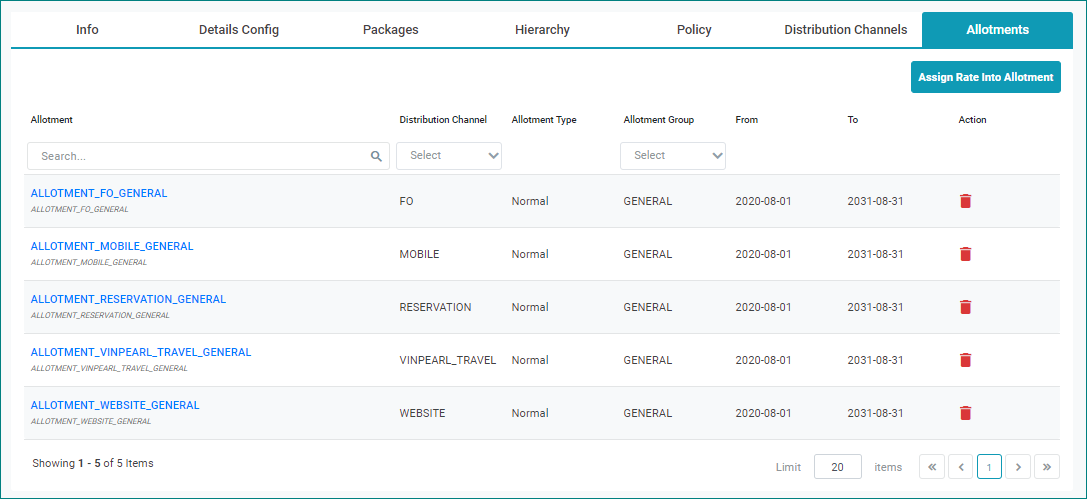
Task: Click the Limit items per page field
Action: pyautogui.click(x=837, y=467)
